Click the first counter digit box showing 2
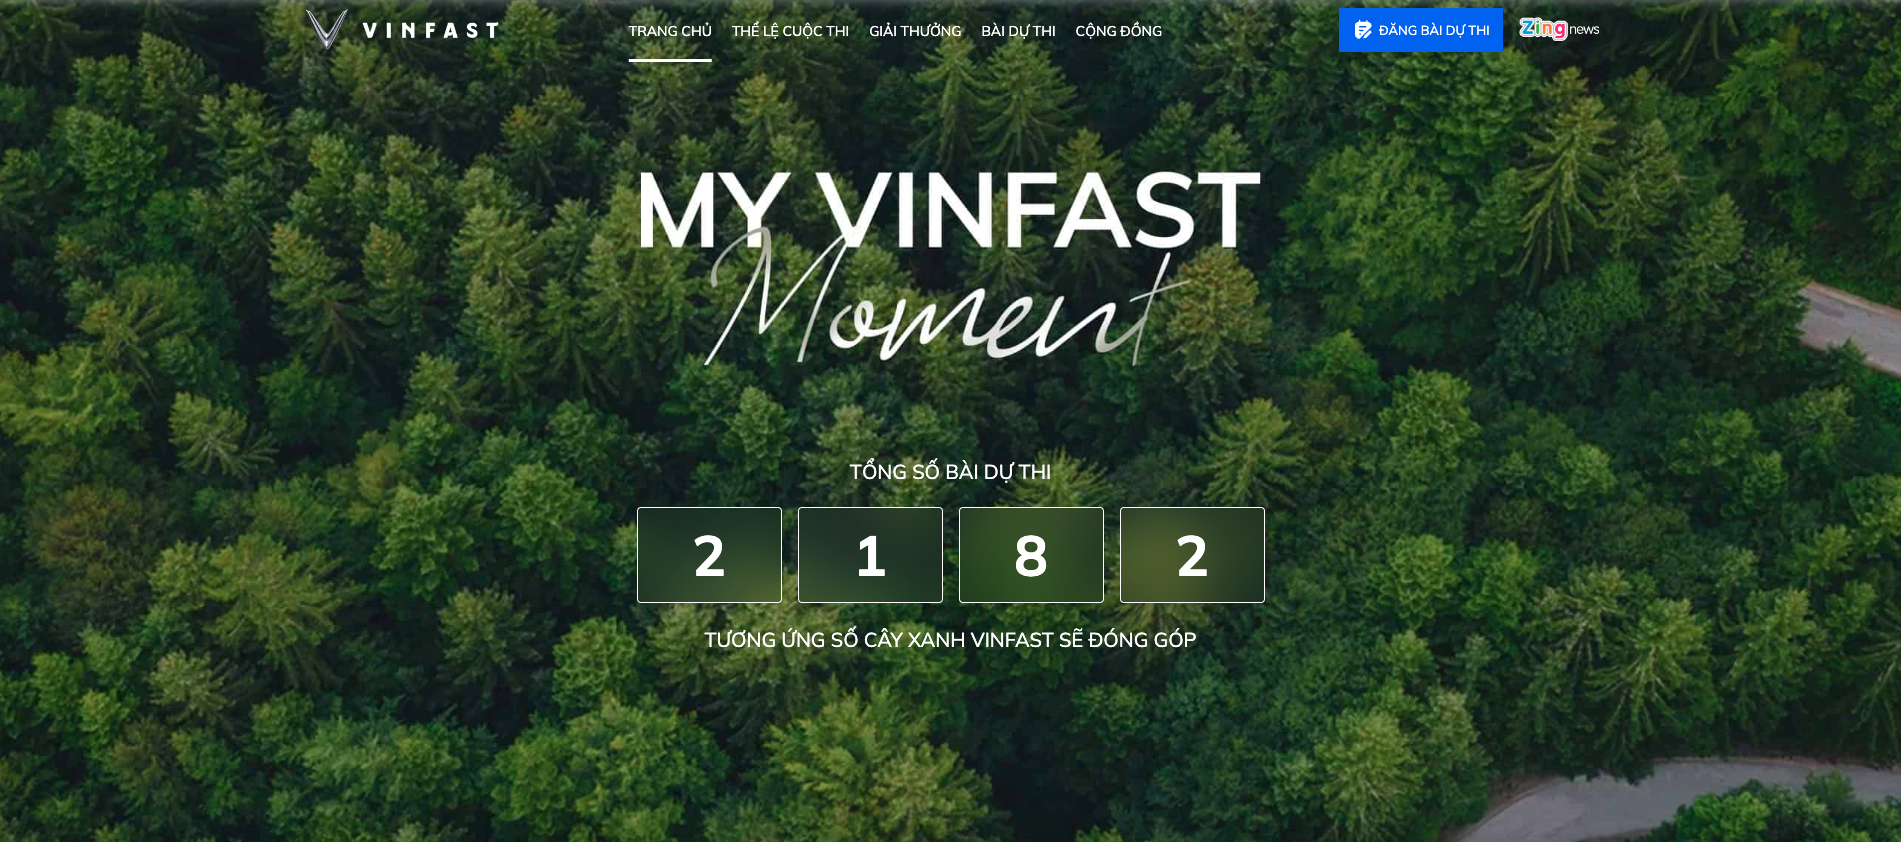Viewport: 1901px width, 842px height. click(709, 555)
